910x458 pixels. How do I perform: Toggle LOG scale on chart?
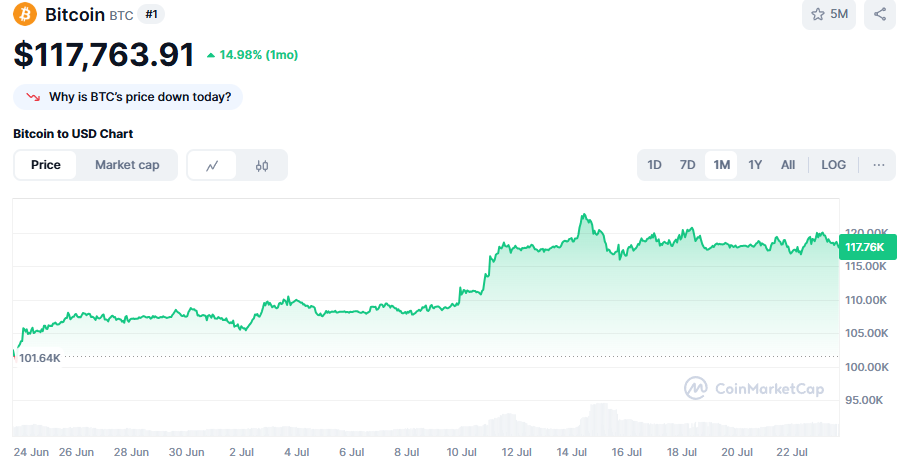[833, 165]
